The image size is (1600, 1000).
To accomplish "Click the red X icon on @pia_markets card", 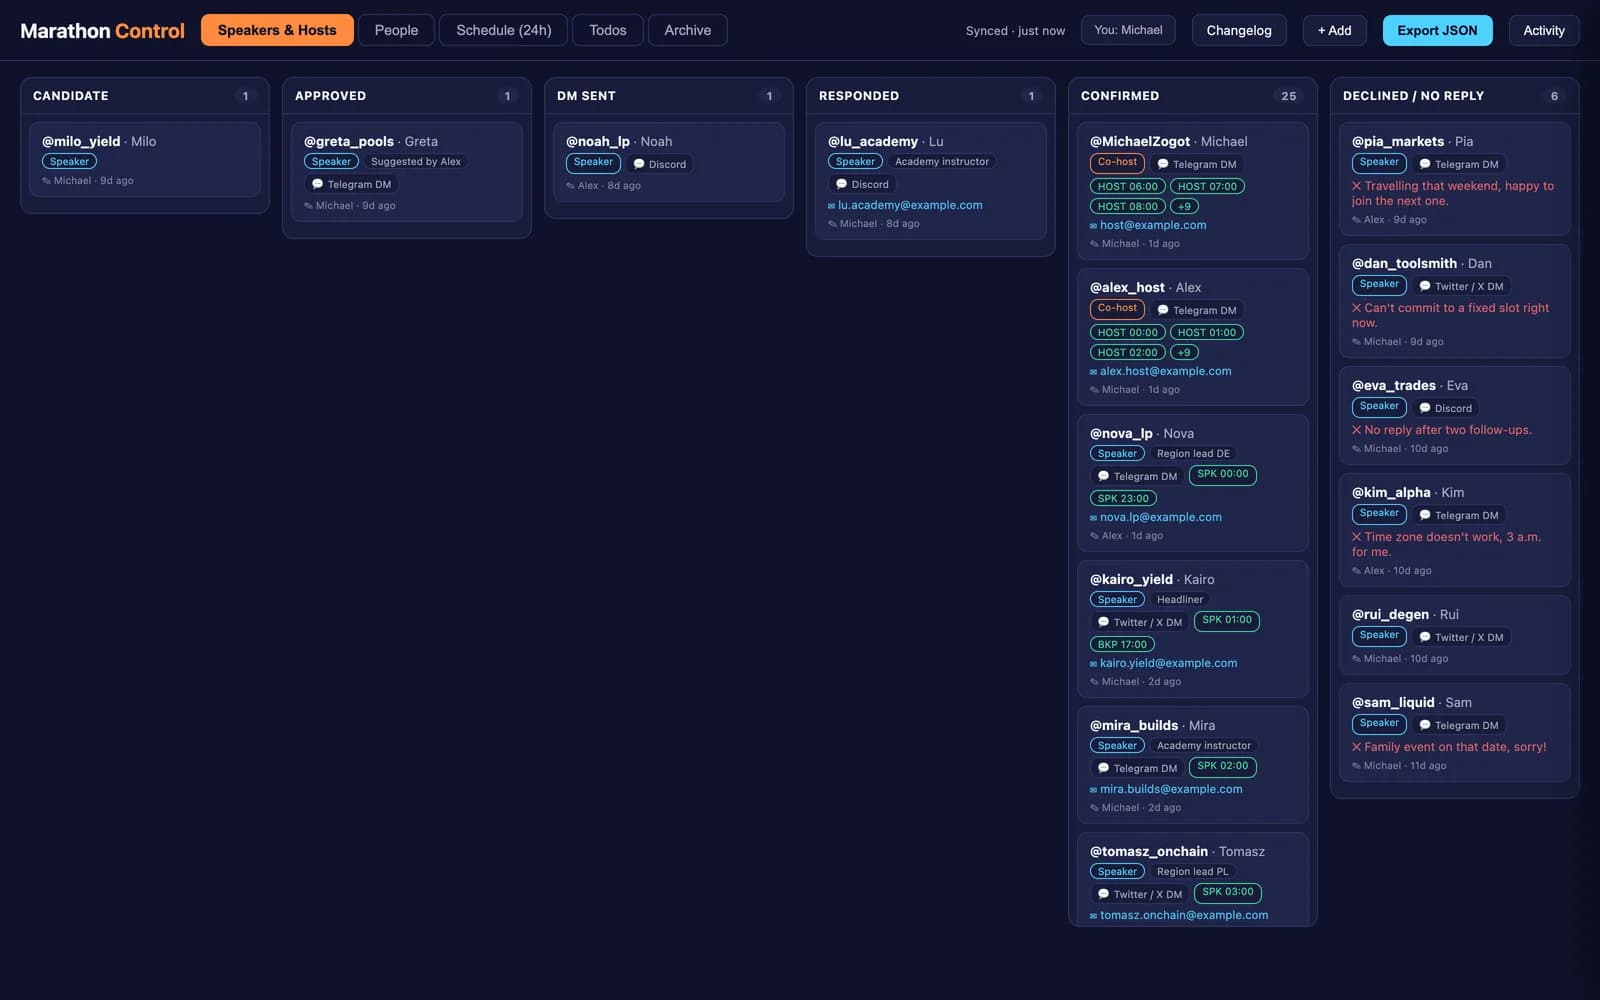I will (x=1356, y=186).
